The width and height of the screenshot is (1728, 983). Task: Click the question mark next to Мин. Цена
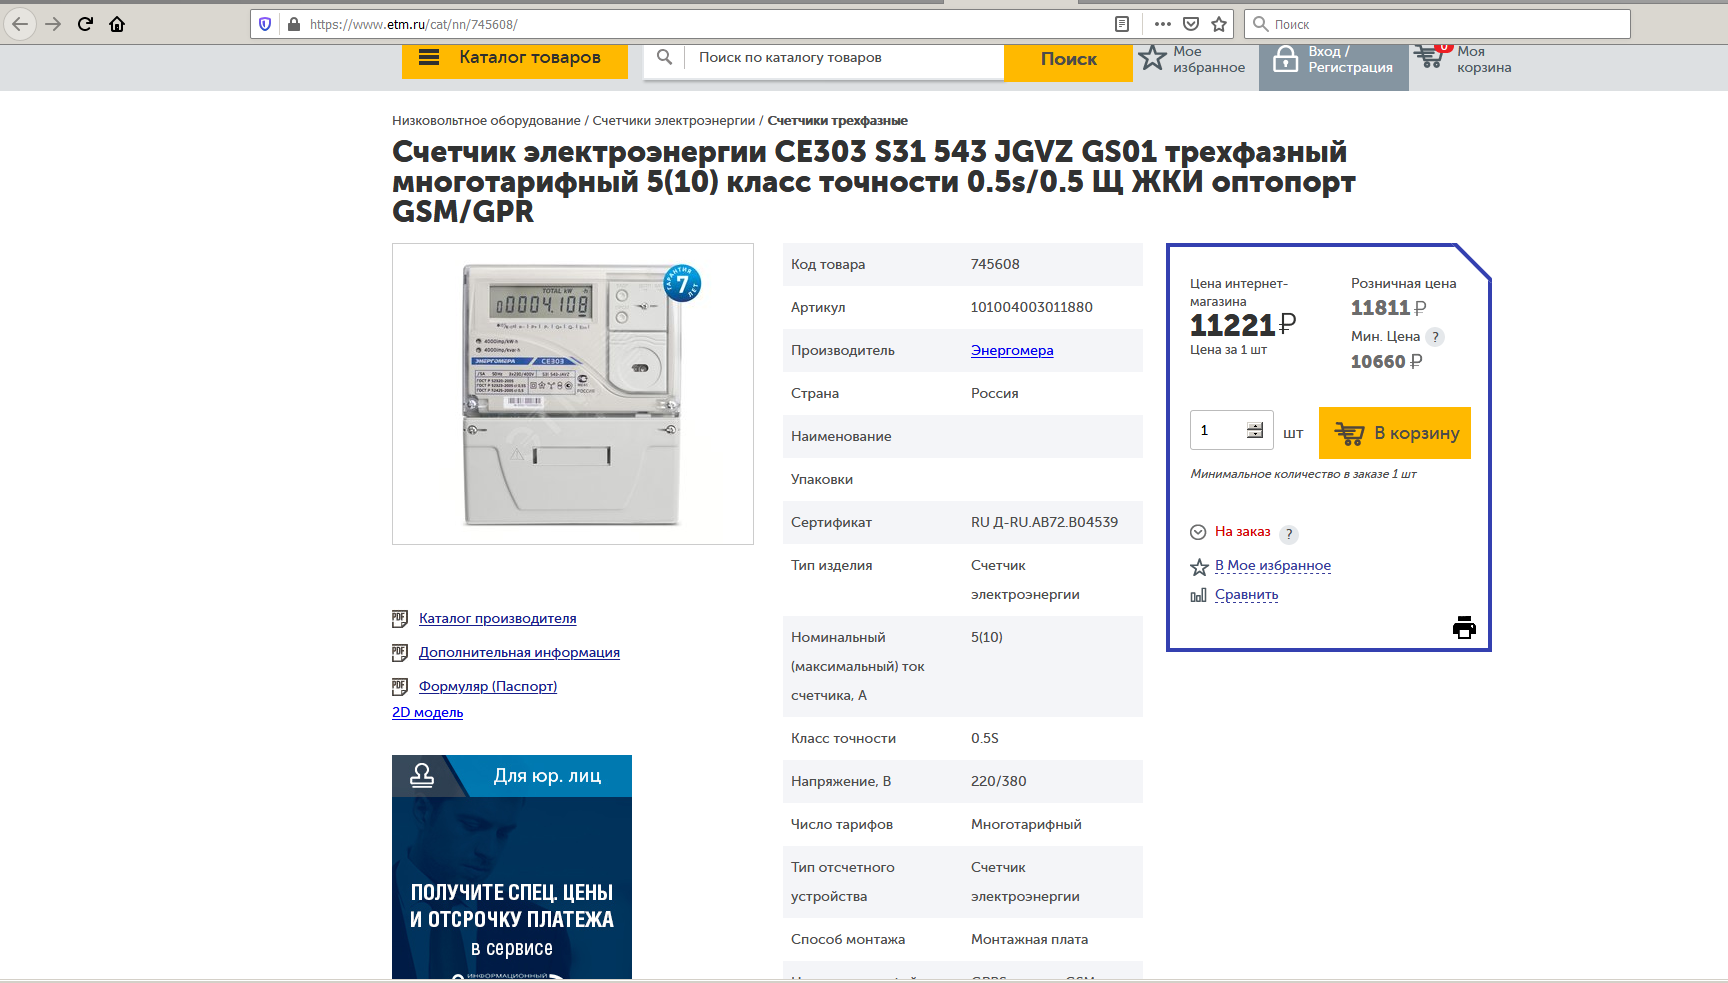click(x=1435, y=337)
